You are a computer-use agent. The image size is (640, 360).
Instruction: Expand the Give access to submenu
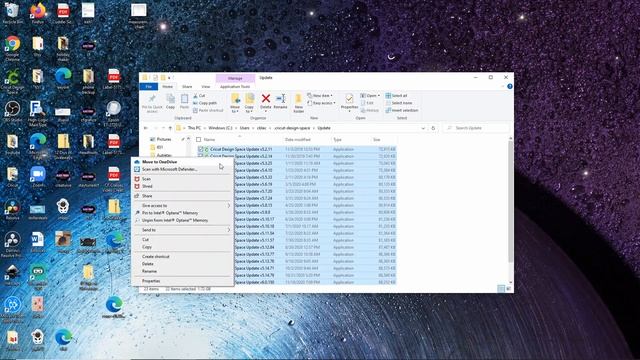tap(182, 206)
